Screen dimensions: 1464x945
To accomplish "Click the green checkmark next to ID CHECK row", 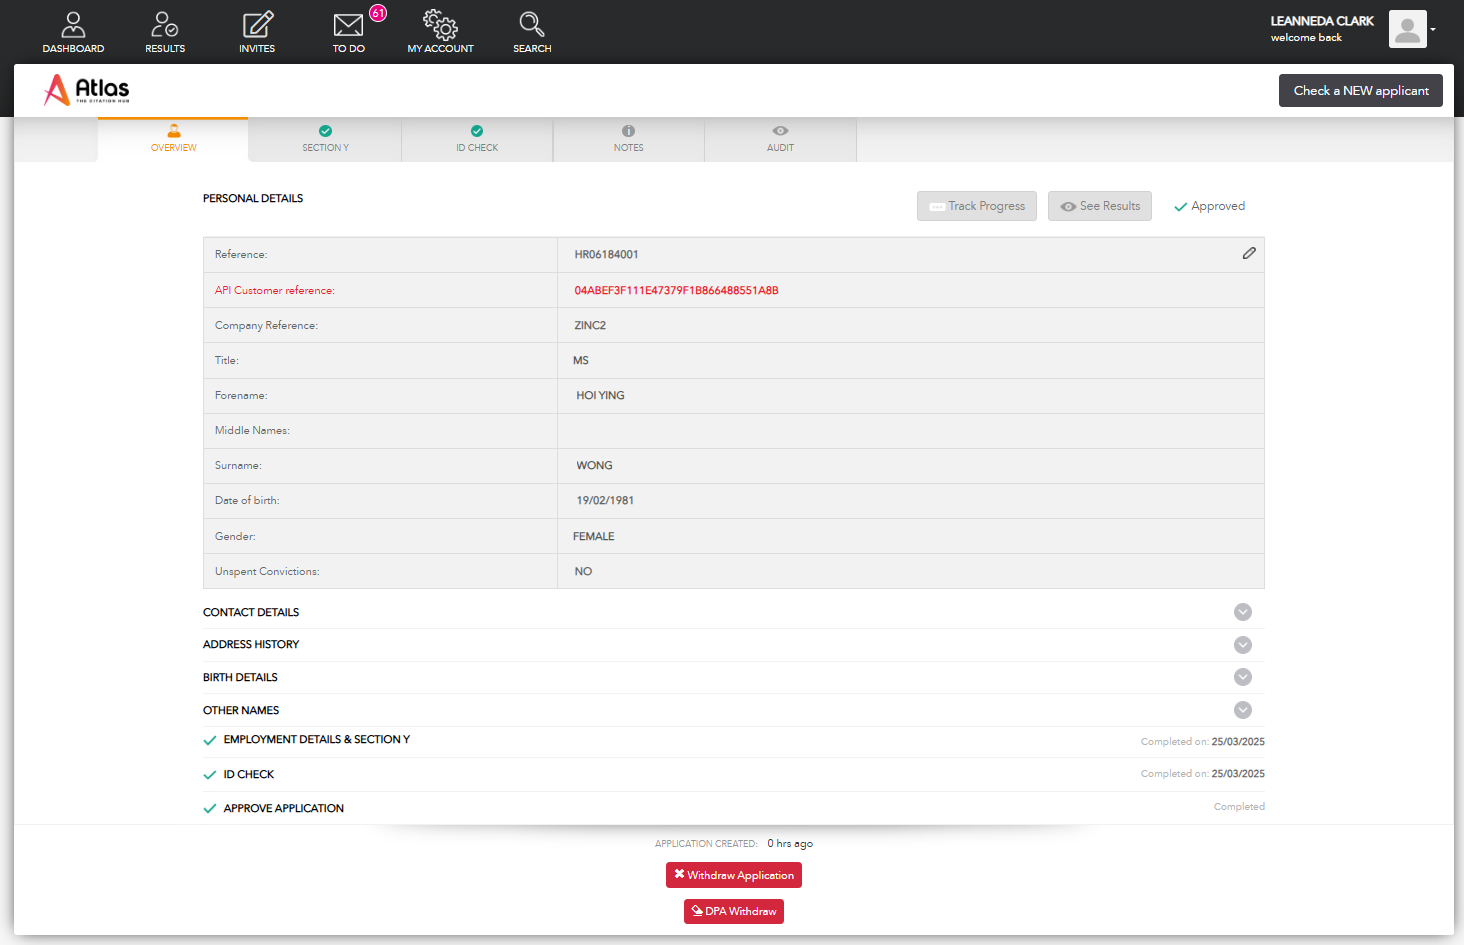I will coord(210,775).
